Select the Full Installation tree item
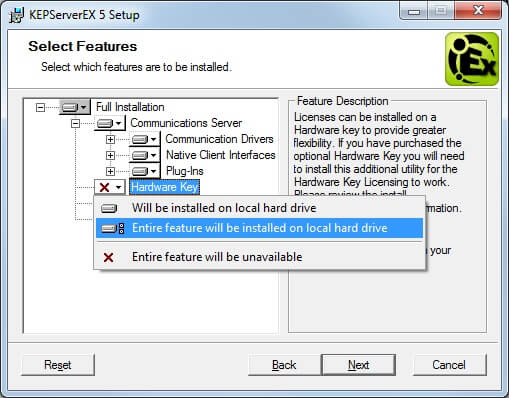The width and height of the screenshot is (509, 398). [x=130, y=107]
